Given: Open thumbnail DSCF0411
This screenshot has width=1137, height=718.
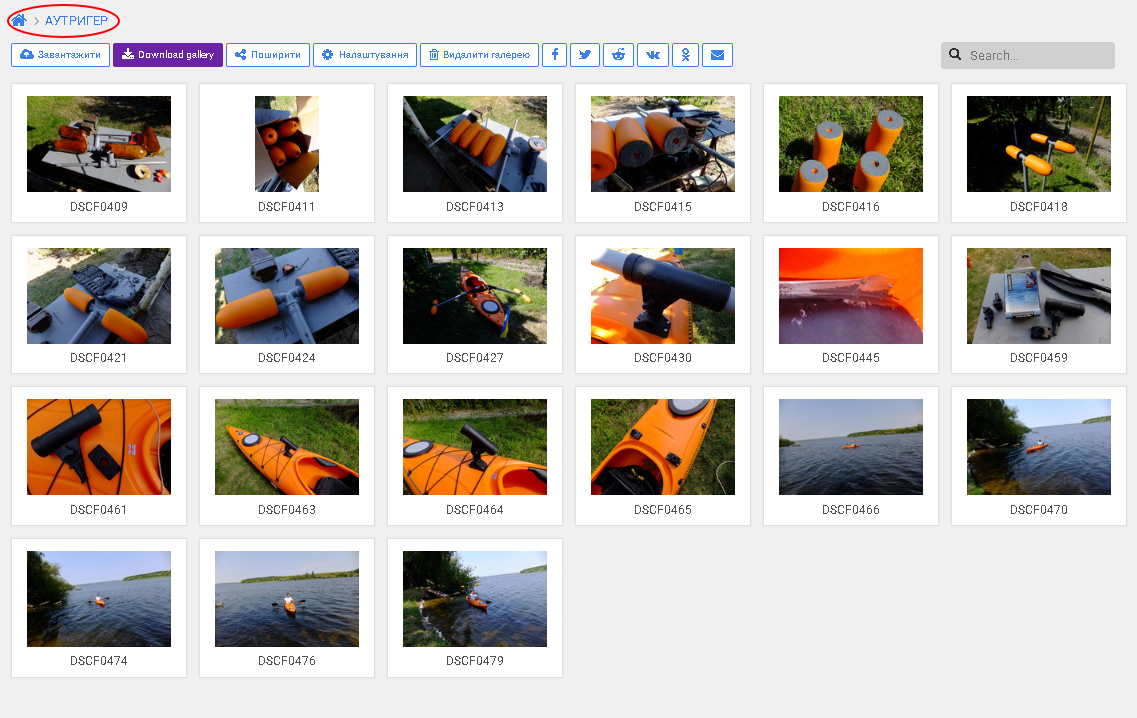Looking at the screenshot, I should tap(287, 144).
